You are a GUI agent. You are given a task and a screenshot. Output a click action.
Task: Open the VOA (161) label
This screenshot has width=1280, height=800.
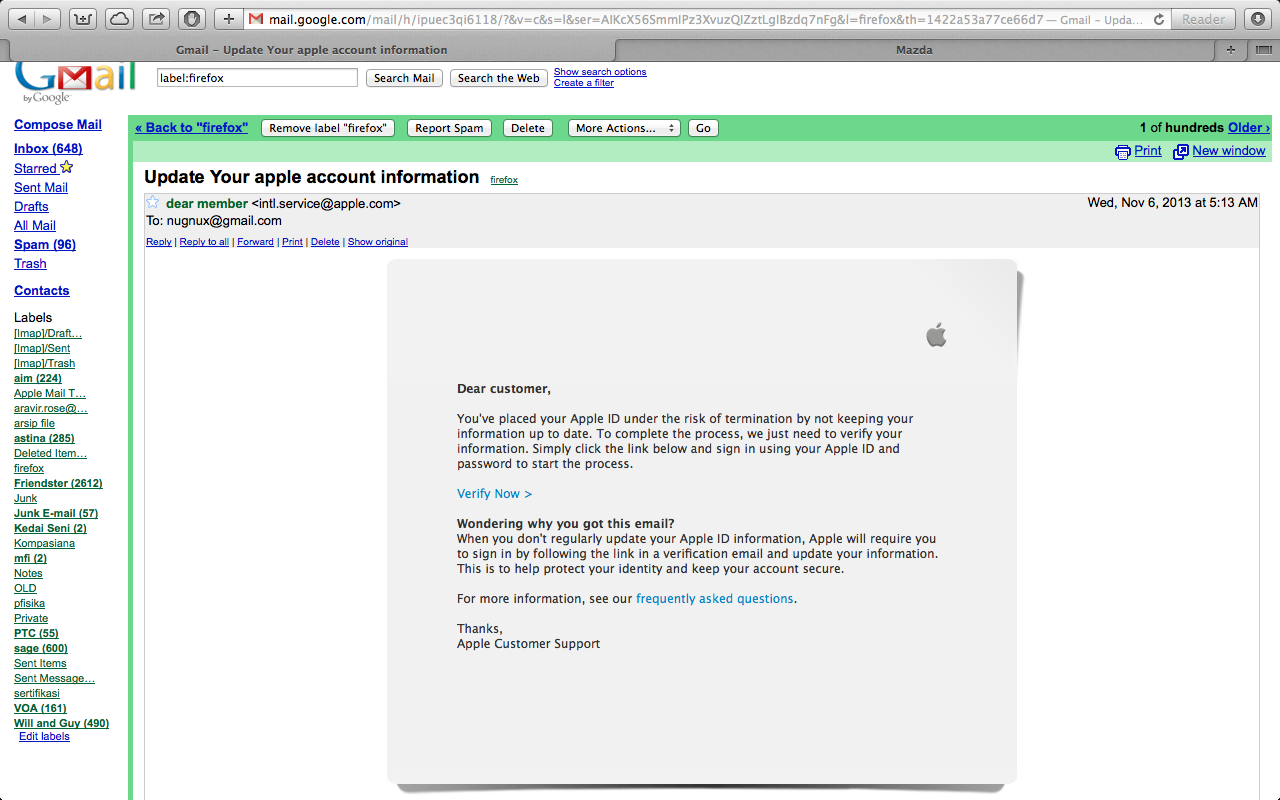40,708
